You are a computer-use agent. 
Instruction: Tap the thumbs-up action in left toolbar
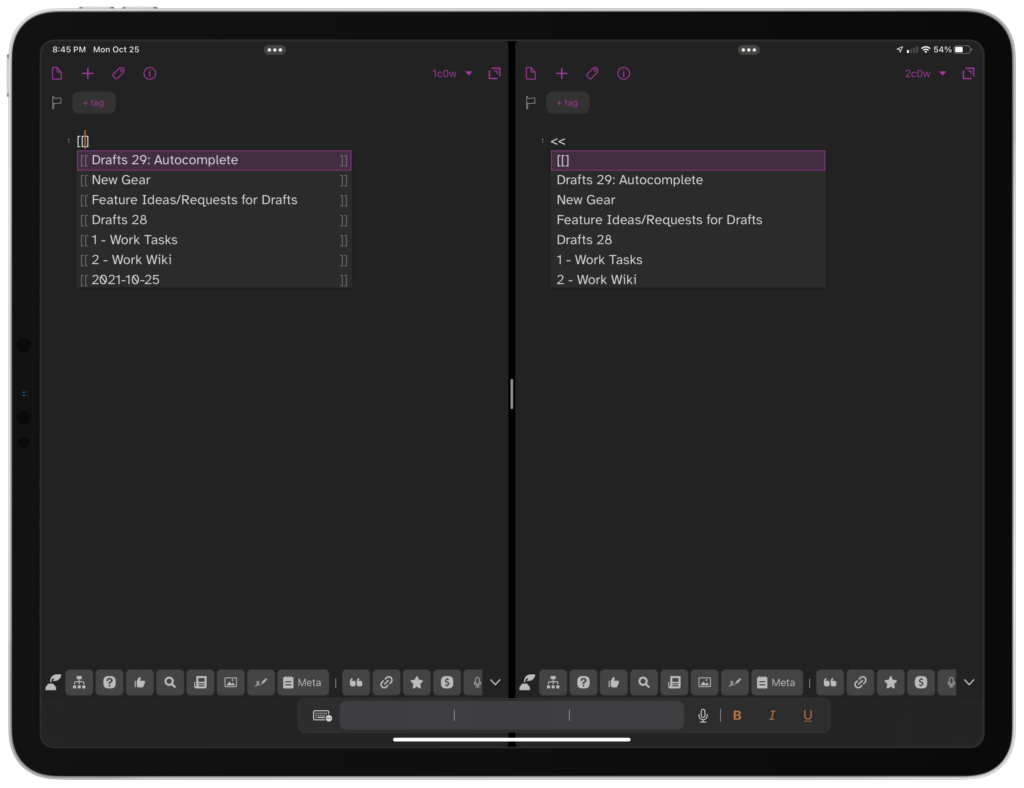pyautogui.click(x=140, y=682)
